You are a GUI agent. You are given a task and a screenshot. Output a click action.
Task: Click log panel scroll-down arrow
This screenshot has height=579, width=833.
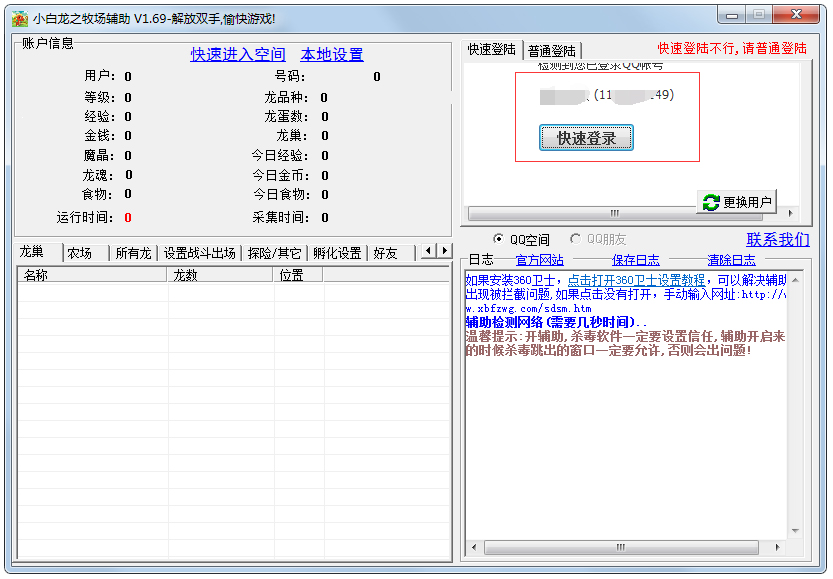pos(795,531)
